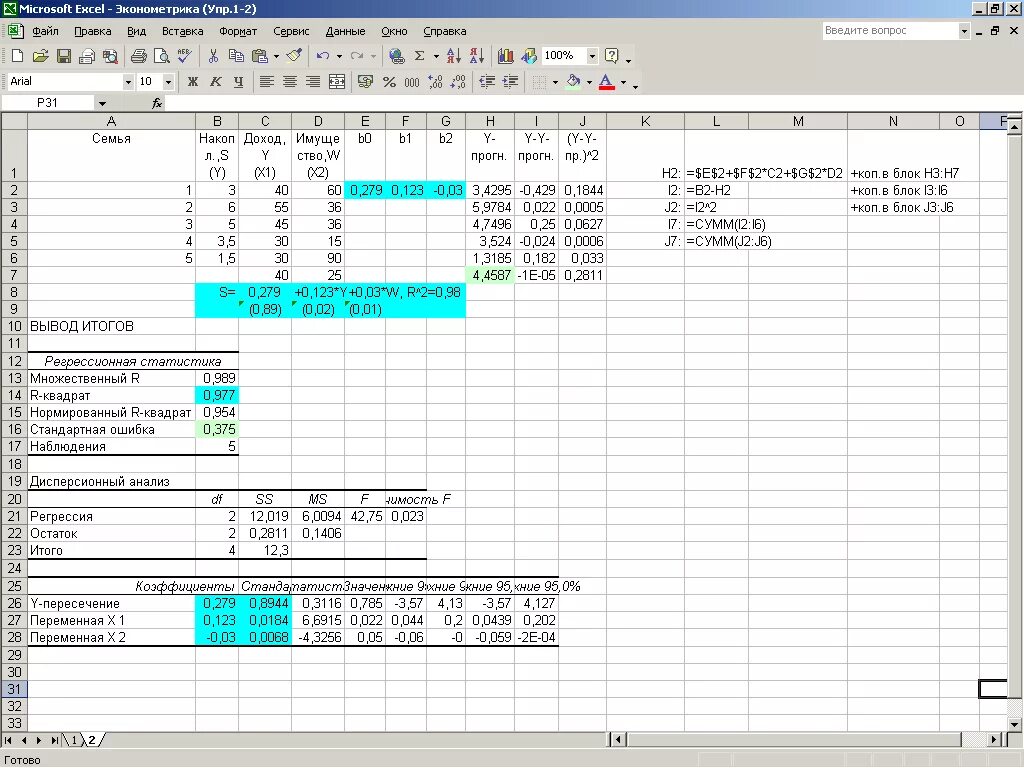Launch the Chart Wizard icon
Viewport: 1024px width, 768px height.
505,56
